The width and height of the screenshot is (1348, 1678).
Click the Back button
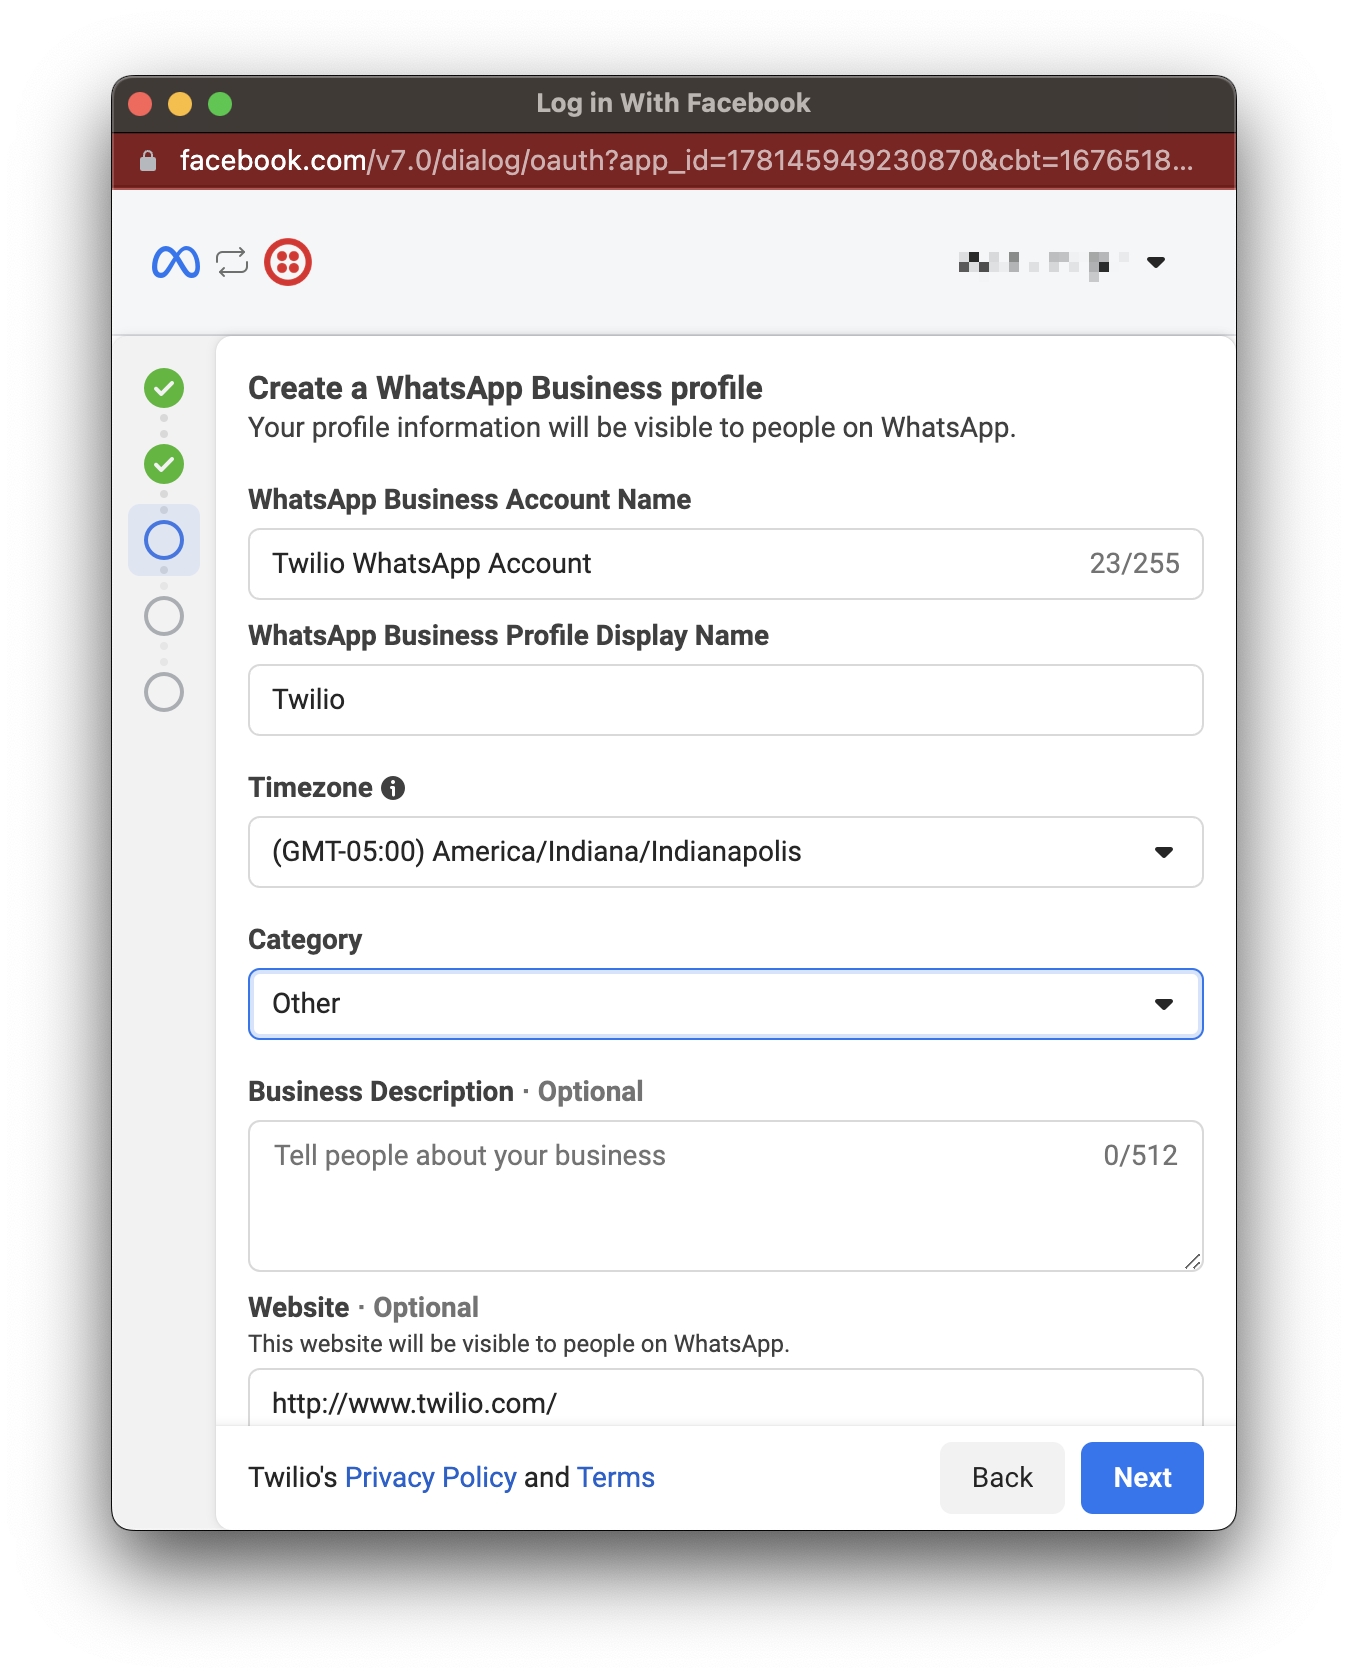click(1002, 1478)
